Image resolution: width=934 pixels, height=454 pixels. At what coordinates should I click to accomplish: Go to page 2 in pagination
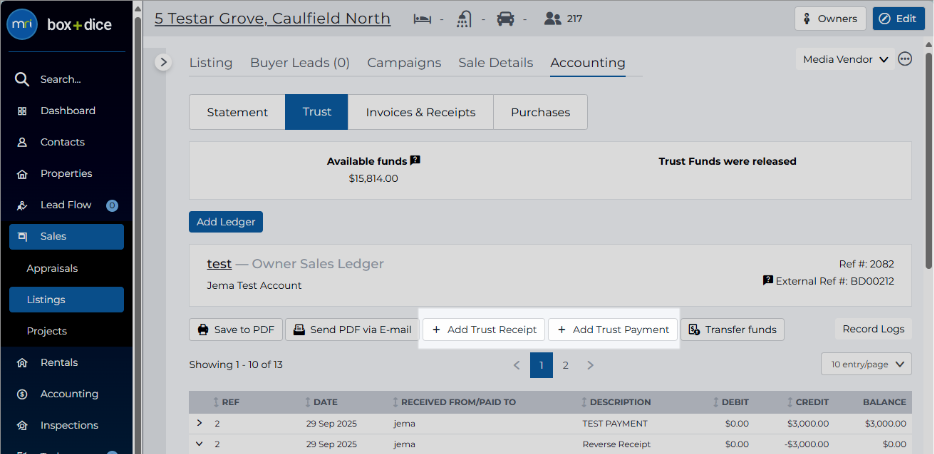tap(565, 365)
